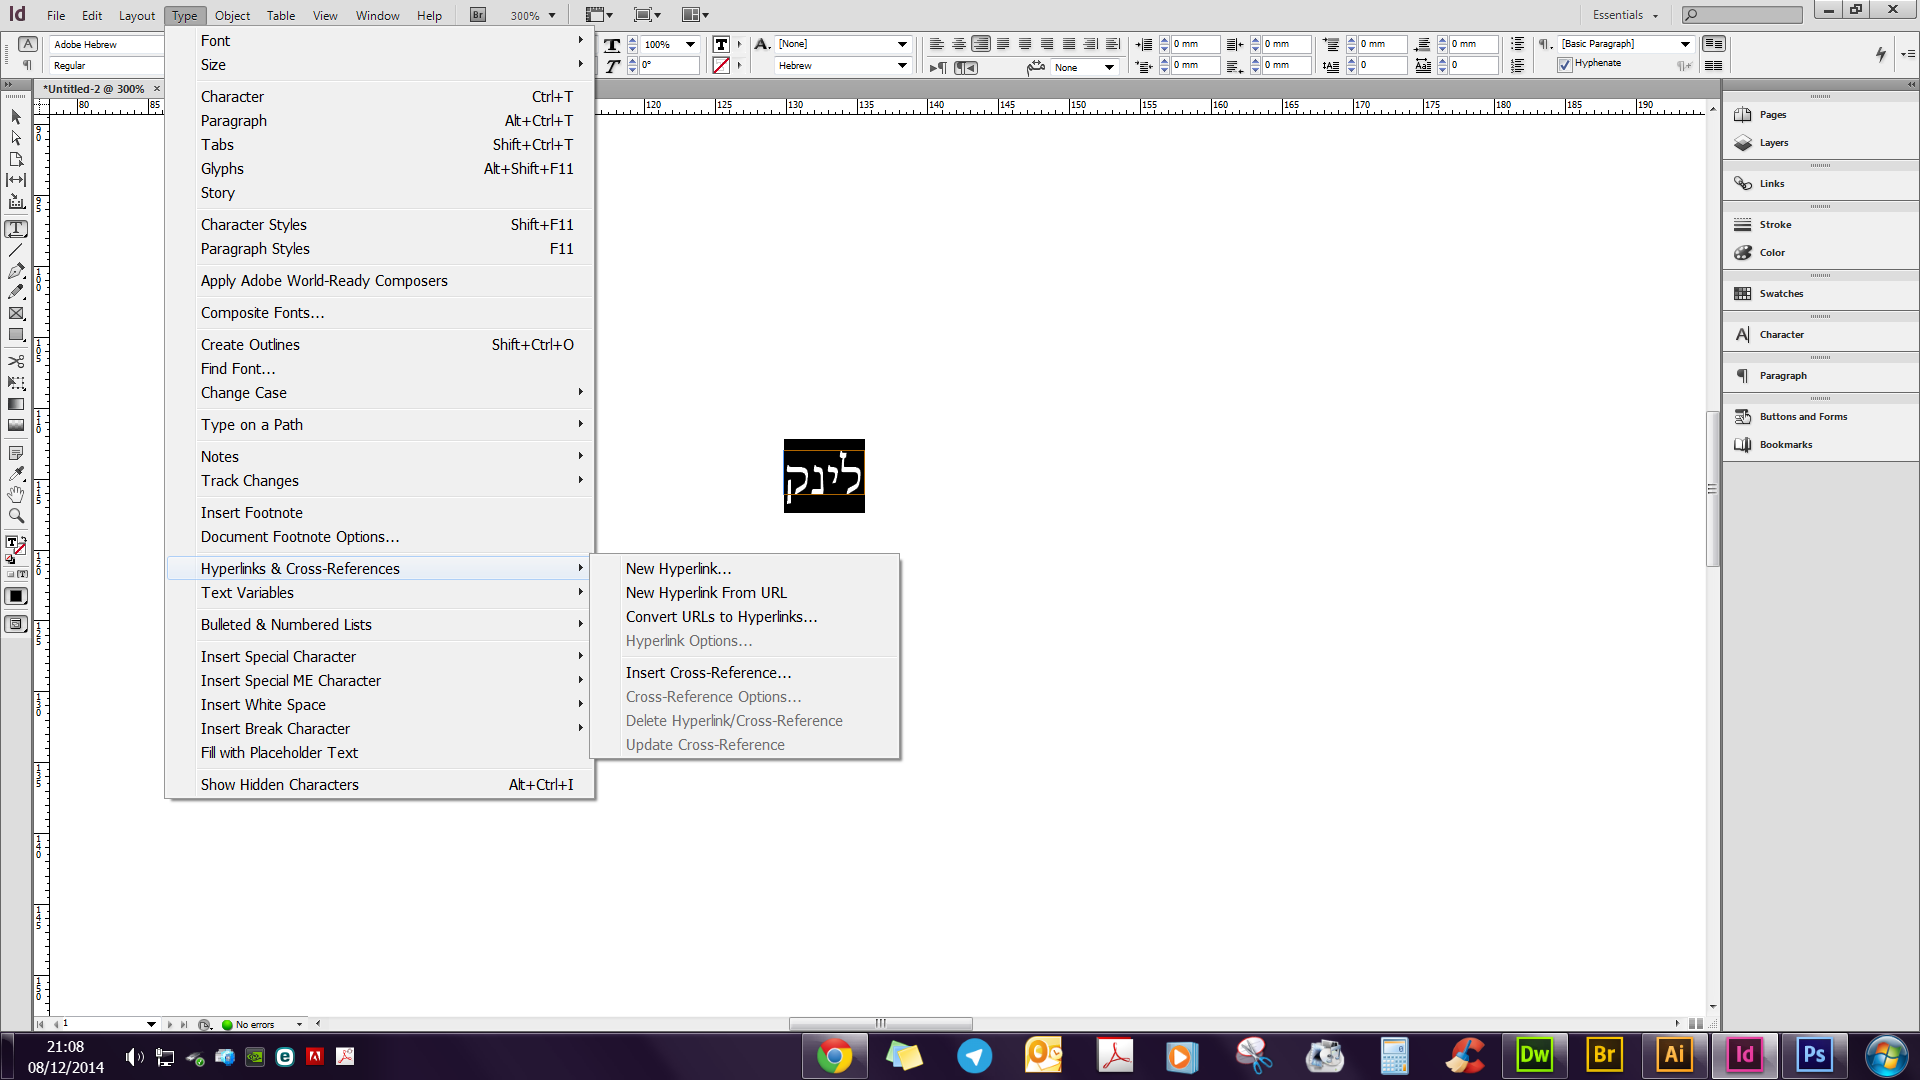Open the Buttons and Forms panel
Screen dimensions: 1920x1080
[x=1803, y=417]
